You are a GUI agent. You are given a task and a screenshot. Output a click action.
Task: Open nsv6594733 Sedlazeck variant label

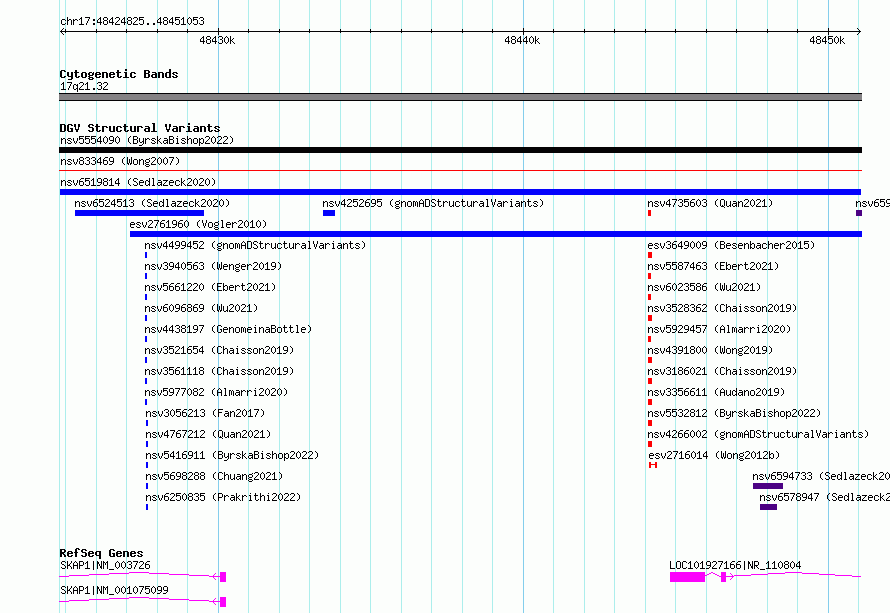(x=821, y=476)
